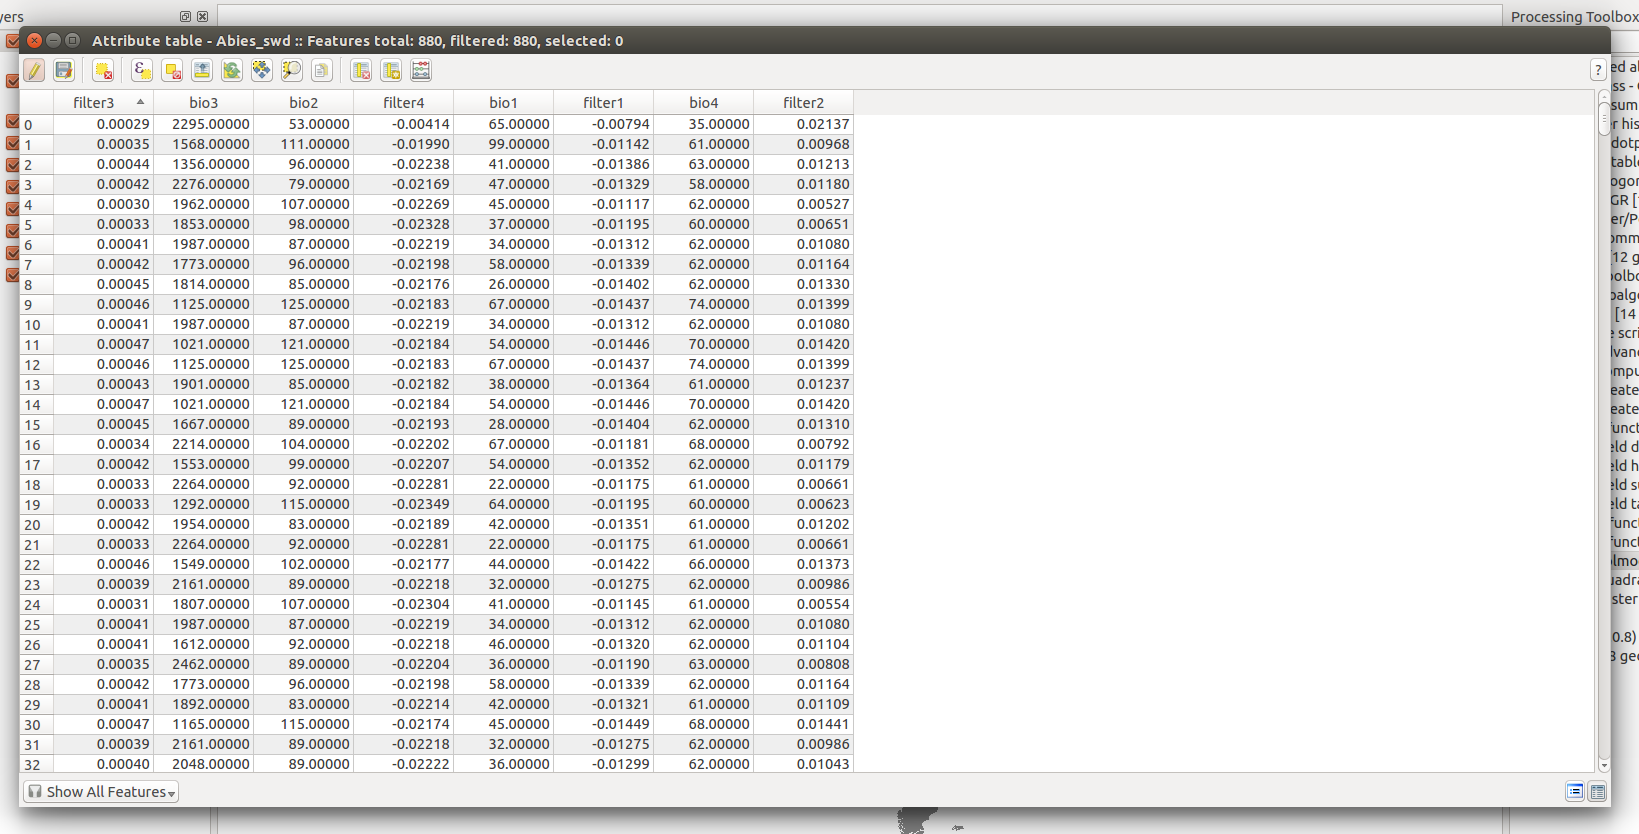Click the bio2 column header
Viewport: 1639px width, 834px height.
tap(303, 102)
